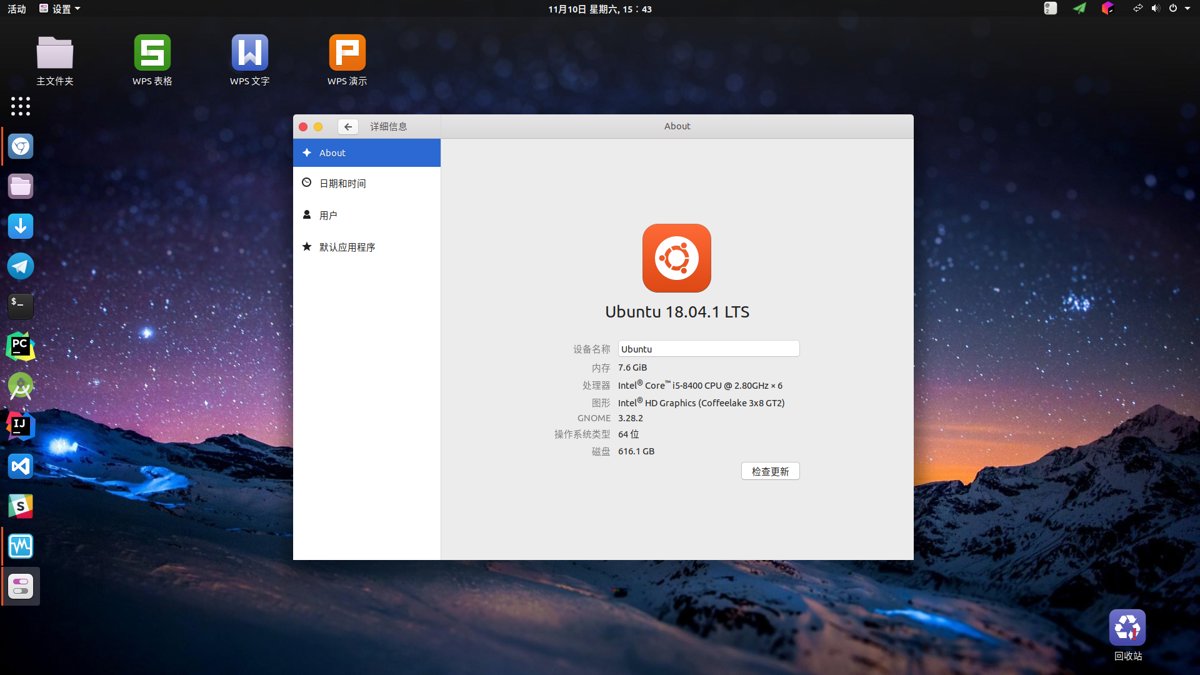Launch Telegram from the dock
The image size is (1200, 675).
[x=21, y=266]
